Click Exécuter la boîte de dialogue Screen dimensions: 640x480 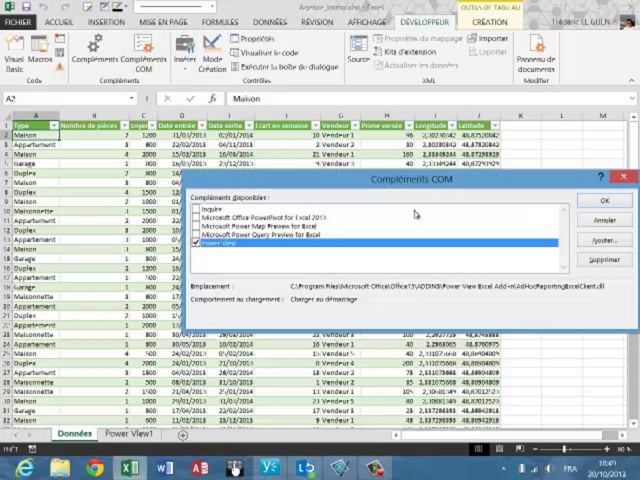[284, 67]
